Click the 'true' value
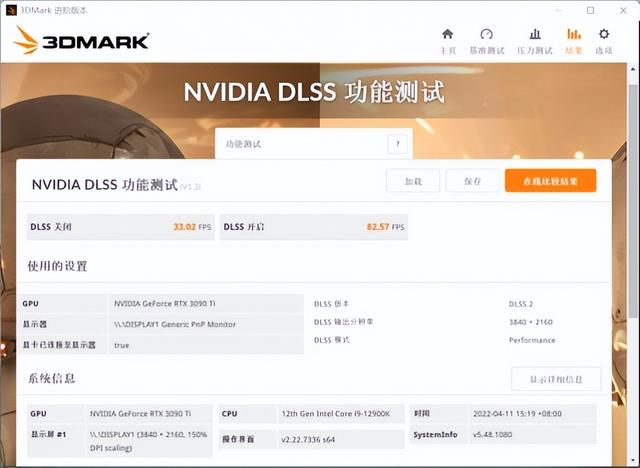 coord(122,345)
